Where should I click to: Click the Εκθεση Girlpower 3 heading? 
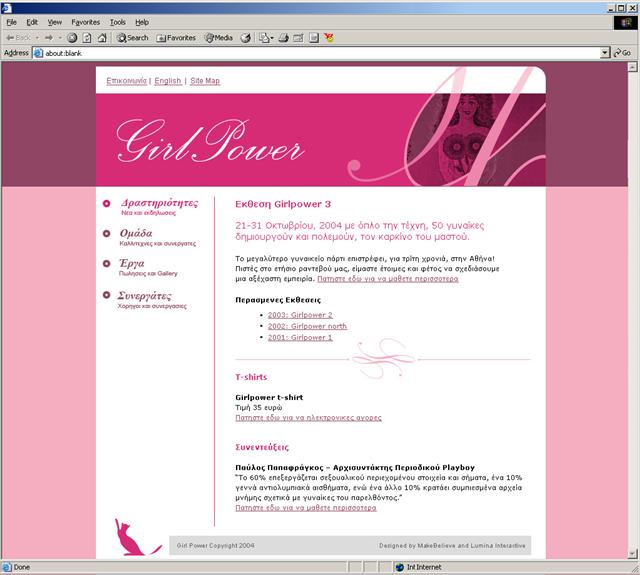[x=283, y=204]
